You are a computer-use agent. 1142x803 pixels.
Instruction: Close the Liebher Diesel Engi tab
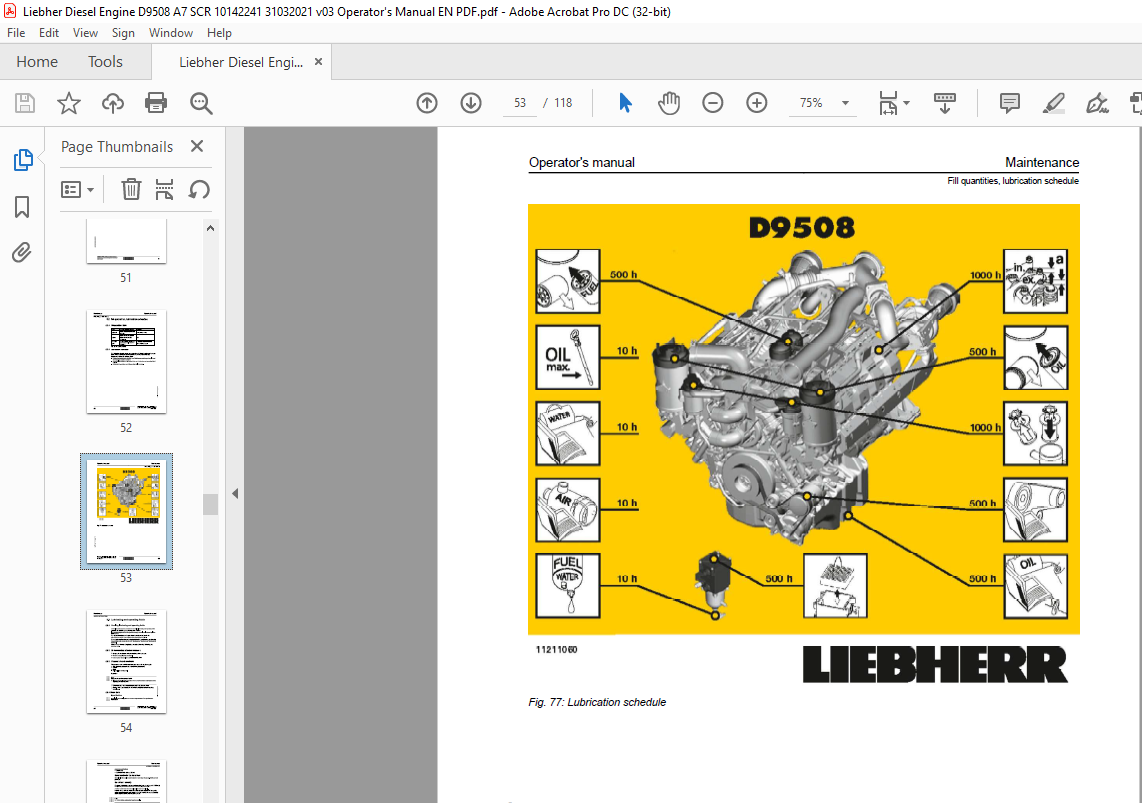point(318,62)
